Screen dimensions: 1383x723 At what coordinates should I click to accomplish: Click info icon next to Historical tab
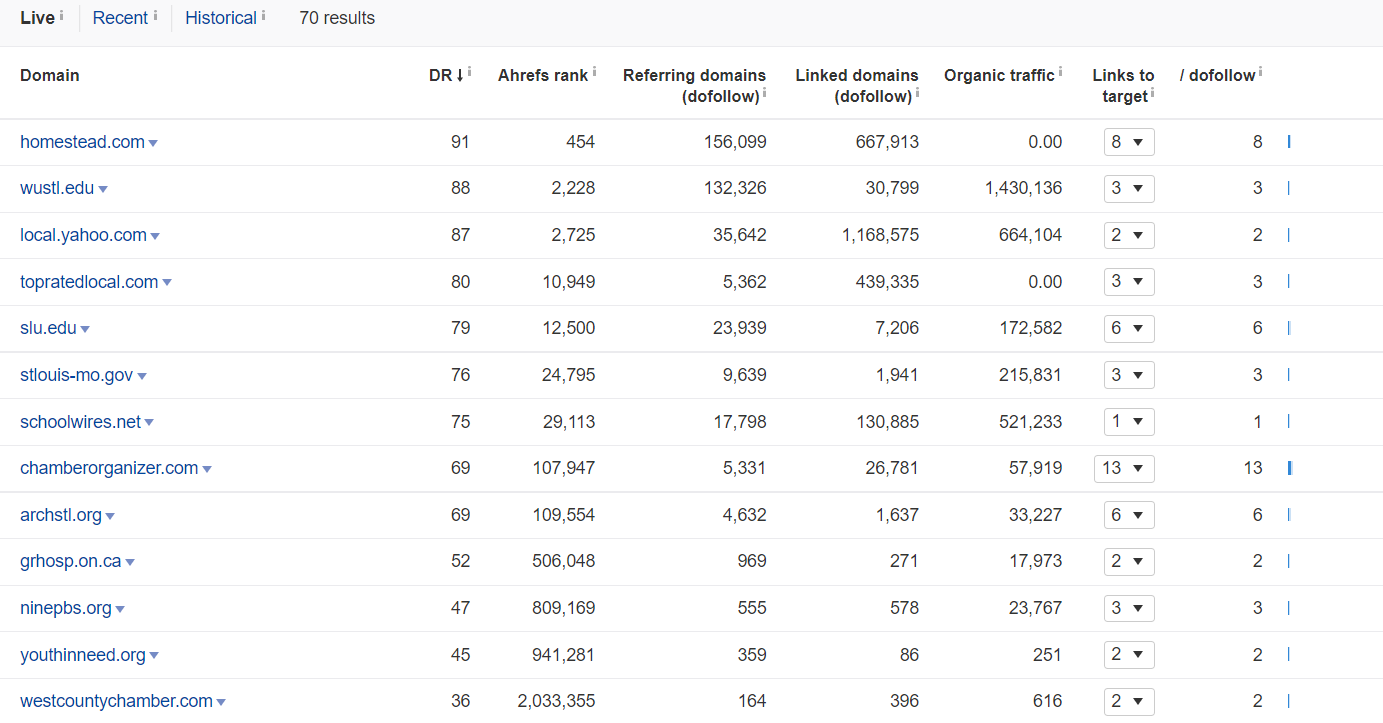coord(263,15)
